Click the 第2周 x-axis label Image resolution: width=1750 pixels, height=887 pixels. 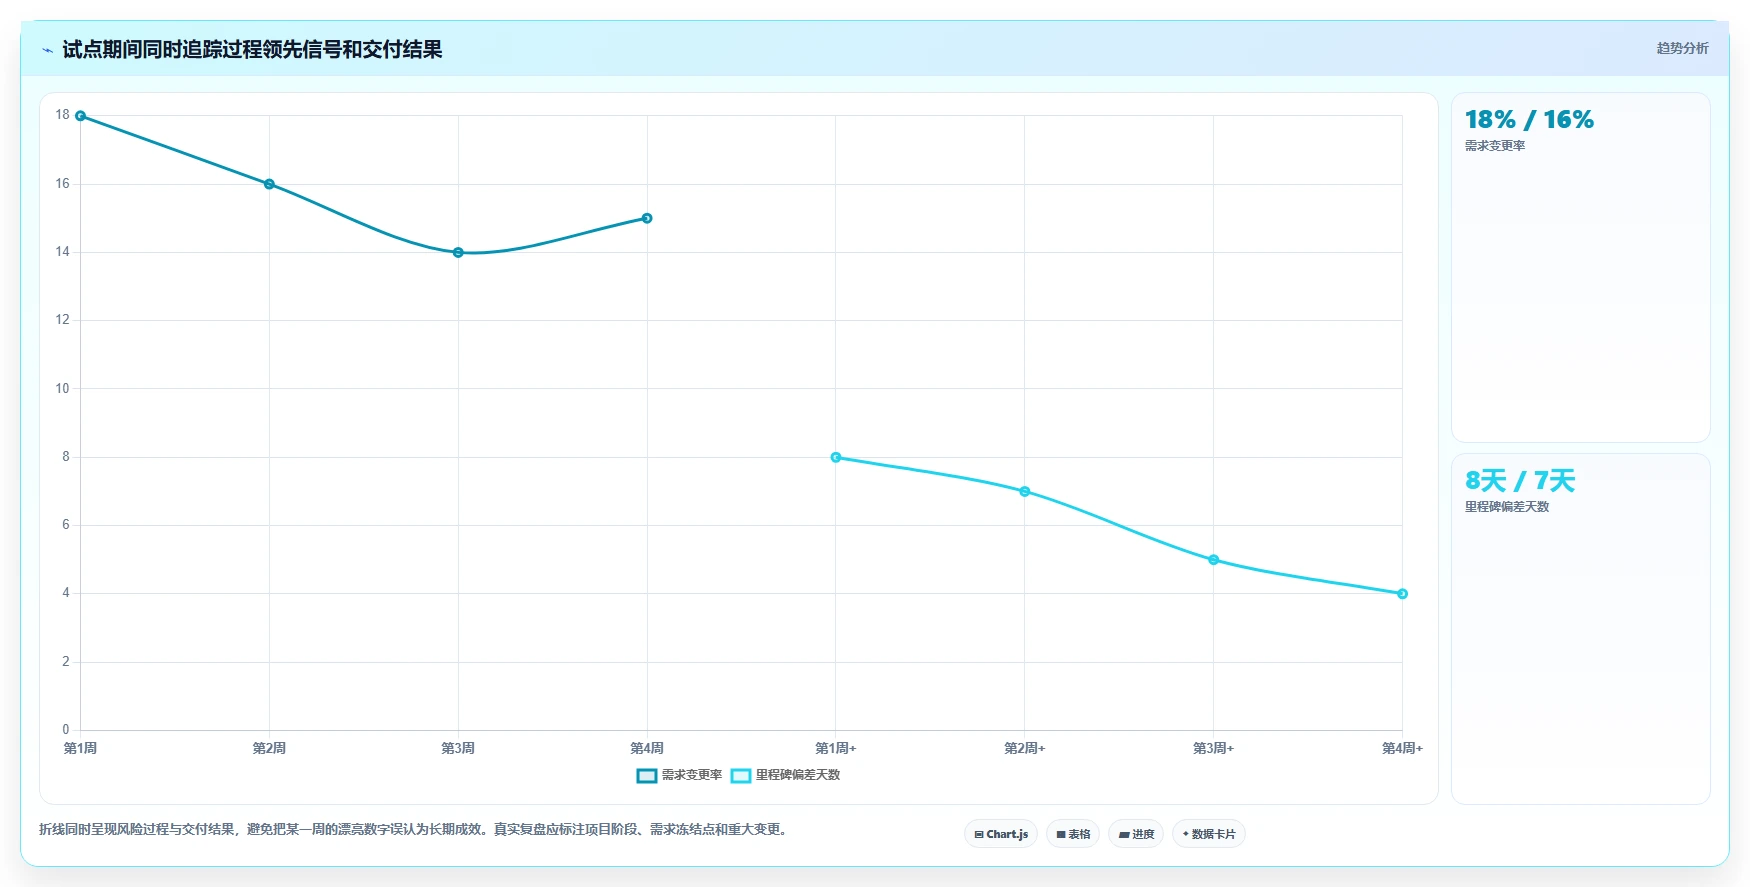pos(269,748)
